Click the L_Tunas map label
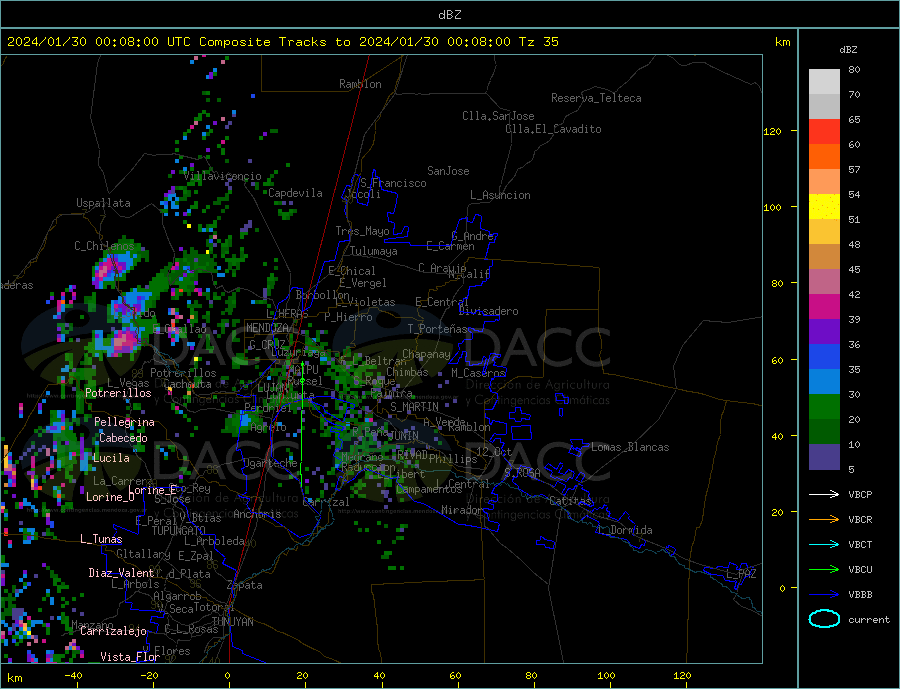900x689 pixels. (101, 539)
